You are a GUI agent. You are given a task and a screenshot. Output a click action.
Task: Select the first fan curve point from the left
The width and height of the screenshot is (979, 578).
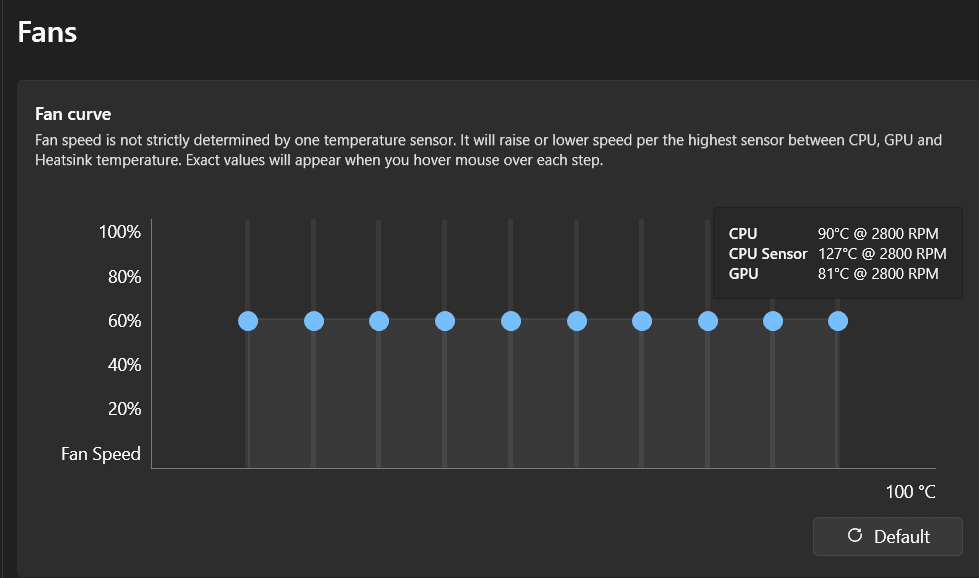(248, 321)
